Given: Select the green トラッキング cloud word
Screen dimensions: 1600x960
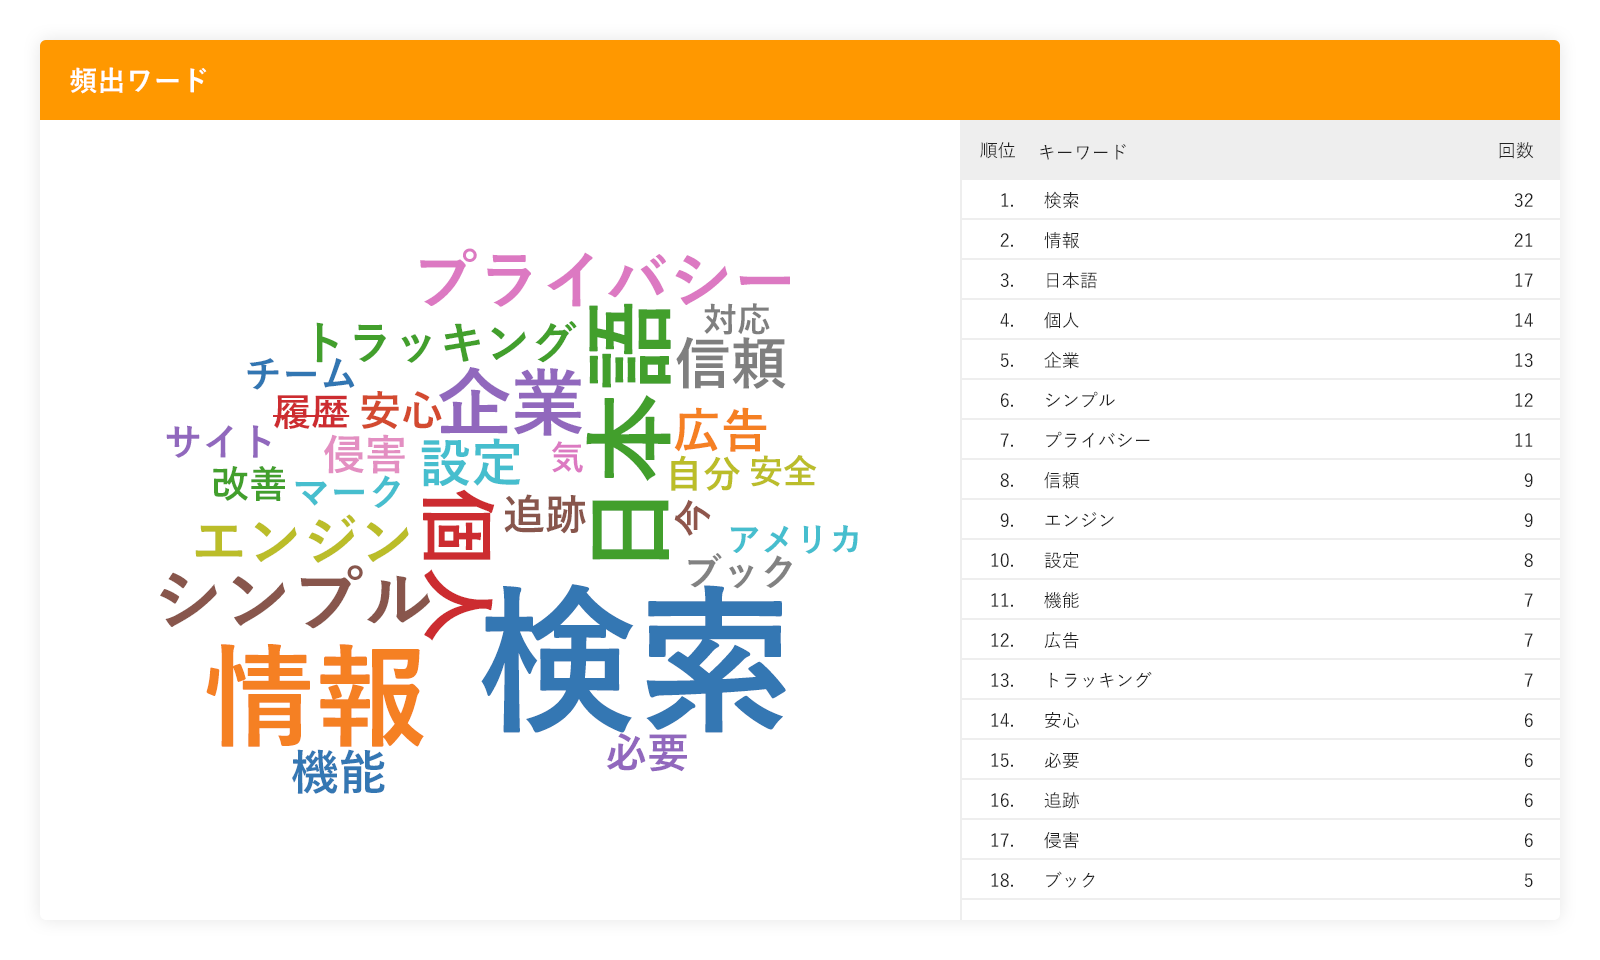Looking at the screenshot, I should pos(441,343).
